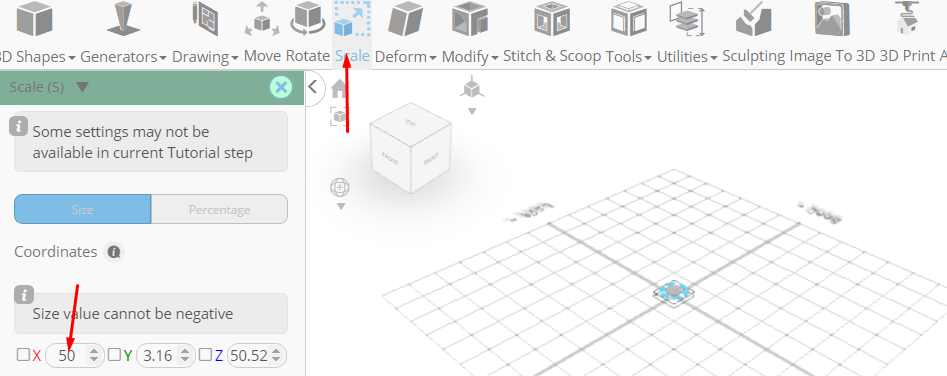This screenshot has height=376, width=947.
Task: Click the Y size input field
Action: [165, 355]
